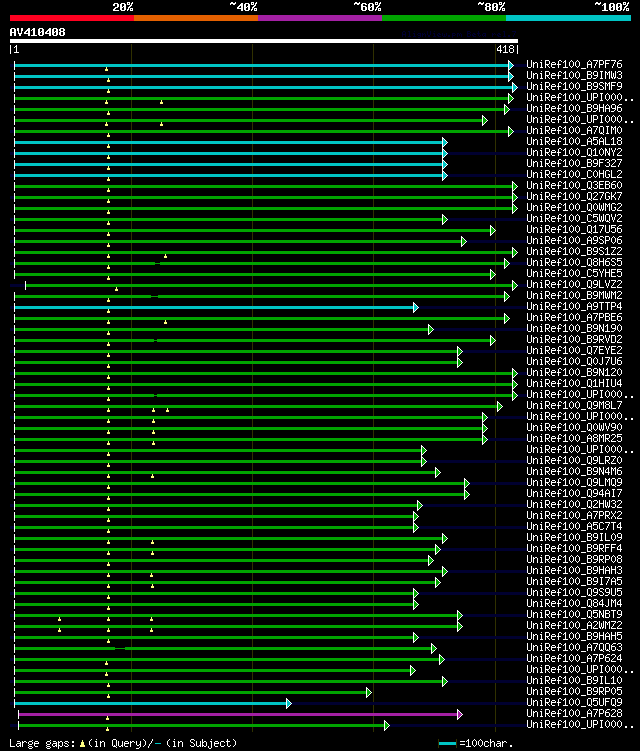
Task: Click the arrowhead ending the UniRef100_B9RP05 alignment
Action: [369, 692]
